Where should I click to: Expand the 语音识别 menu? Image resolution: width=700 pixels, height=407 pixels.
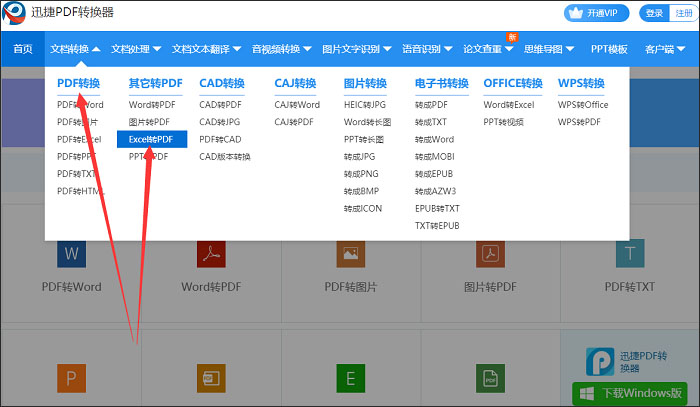pos(427,49)
